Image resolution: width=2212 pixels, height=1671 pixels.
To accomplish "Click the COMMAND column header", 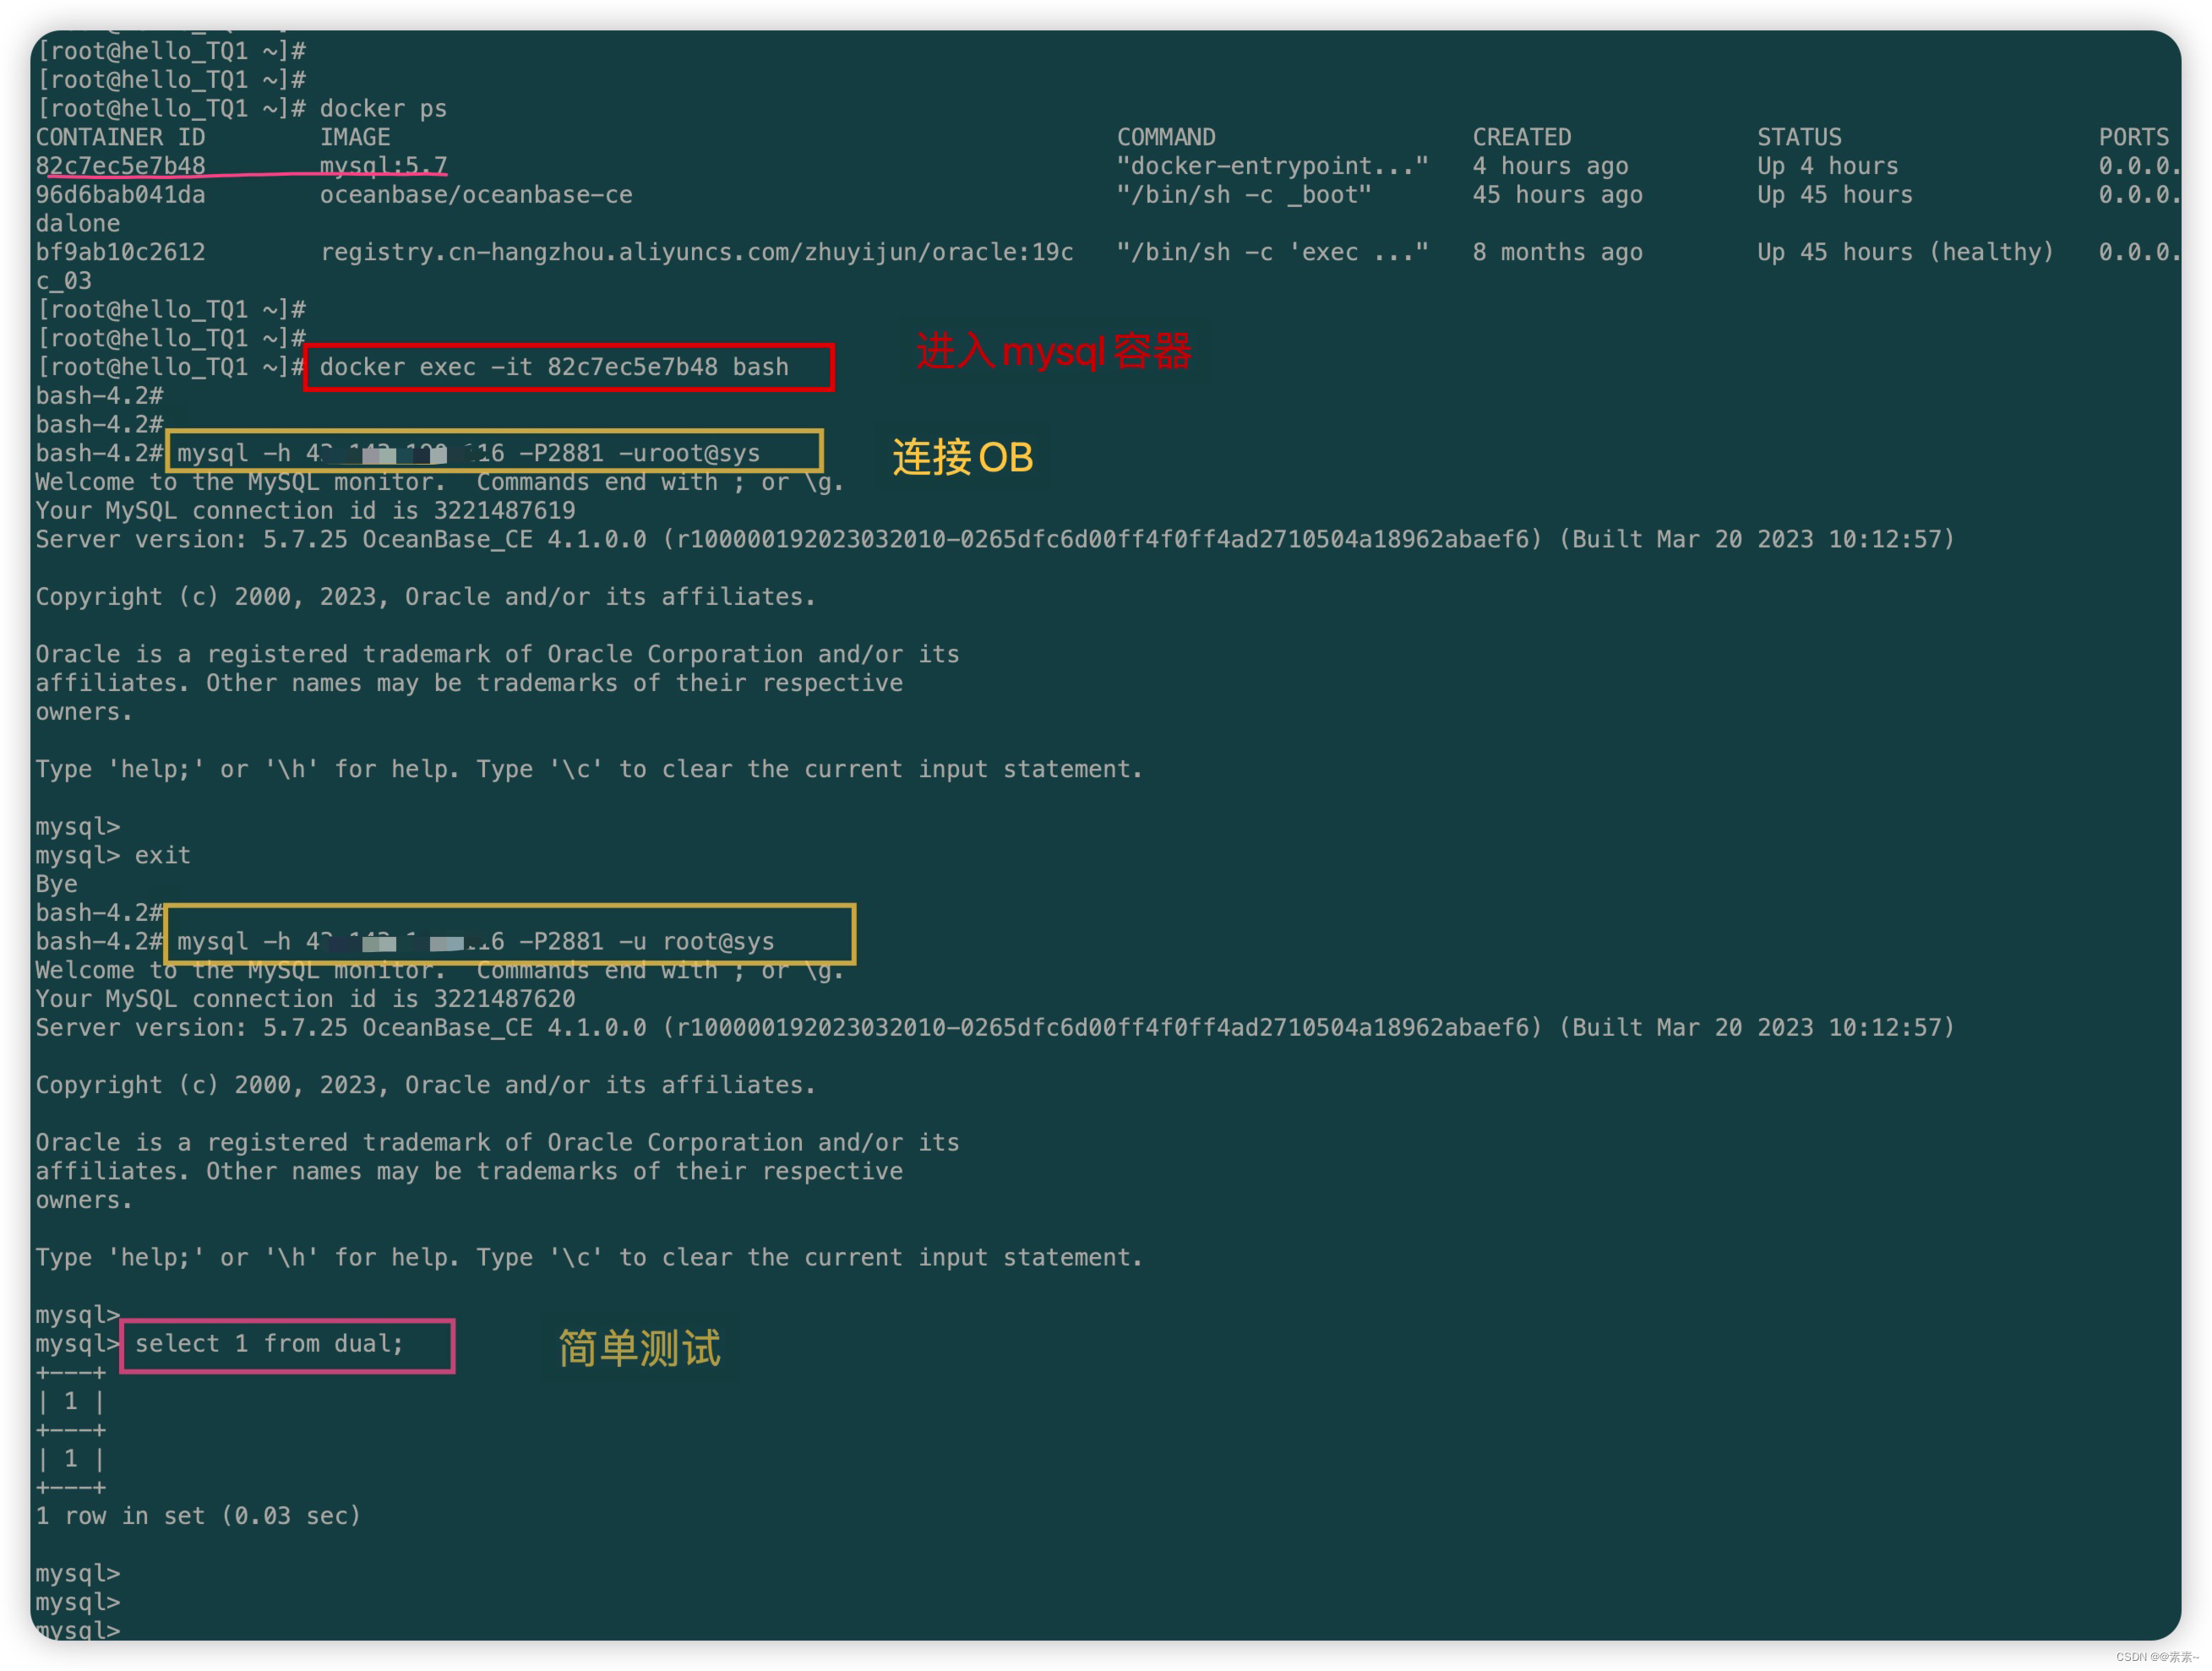I will point(1166,137).
